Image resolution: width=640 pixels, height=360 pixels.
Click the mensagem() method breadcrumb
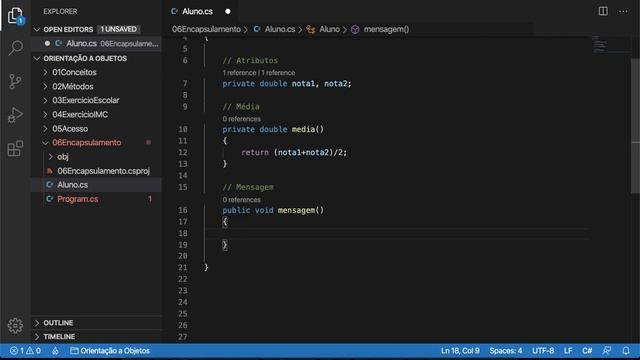[386, 29]
